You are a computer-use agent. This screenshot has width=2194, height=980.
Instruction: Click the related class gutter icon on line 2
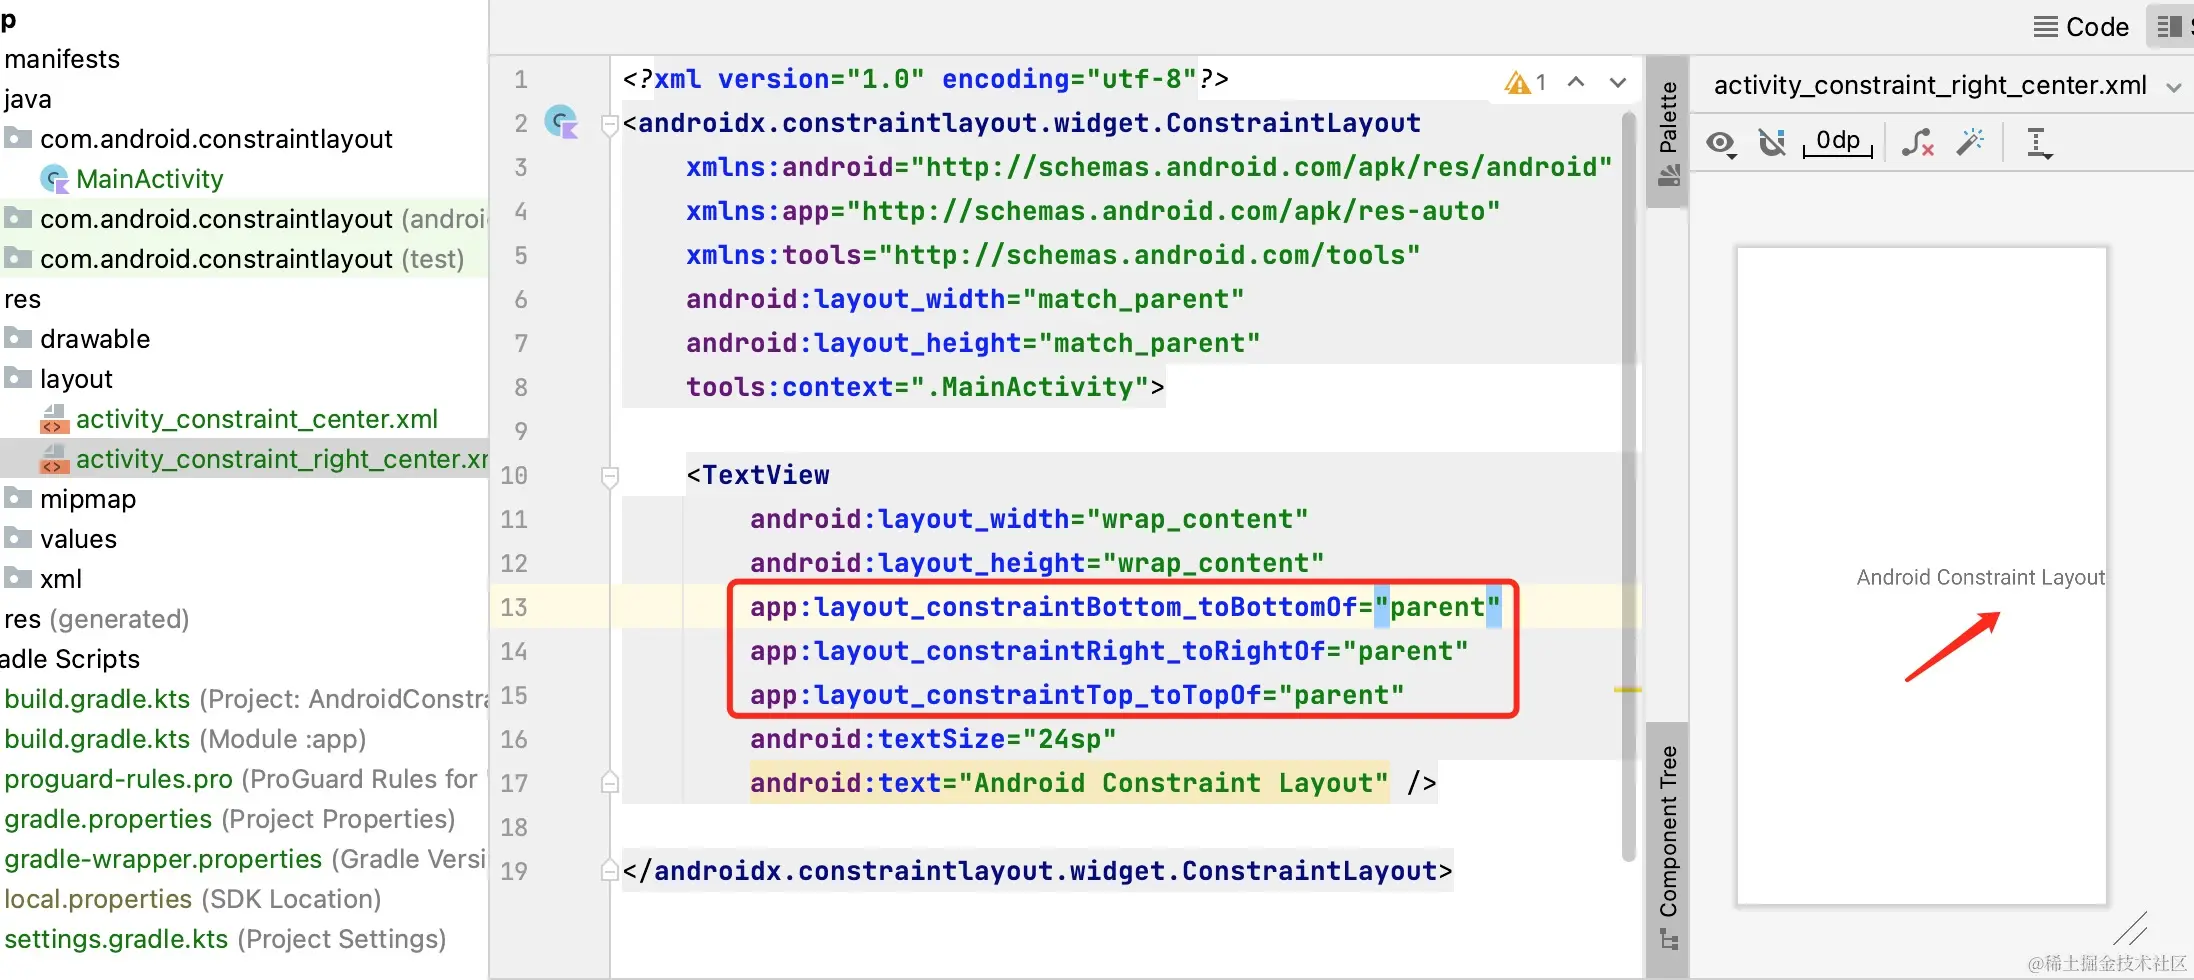click(561, 122)
